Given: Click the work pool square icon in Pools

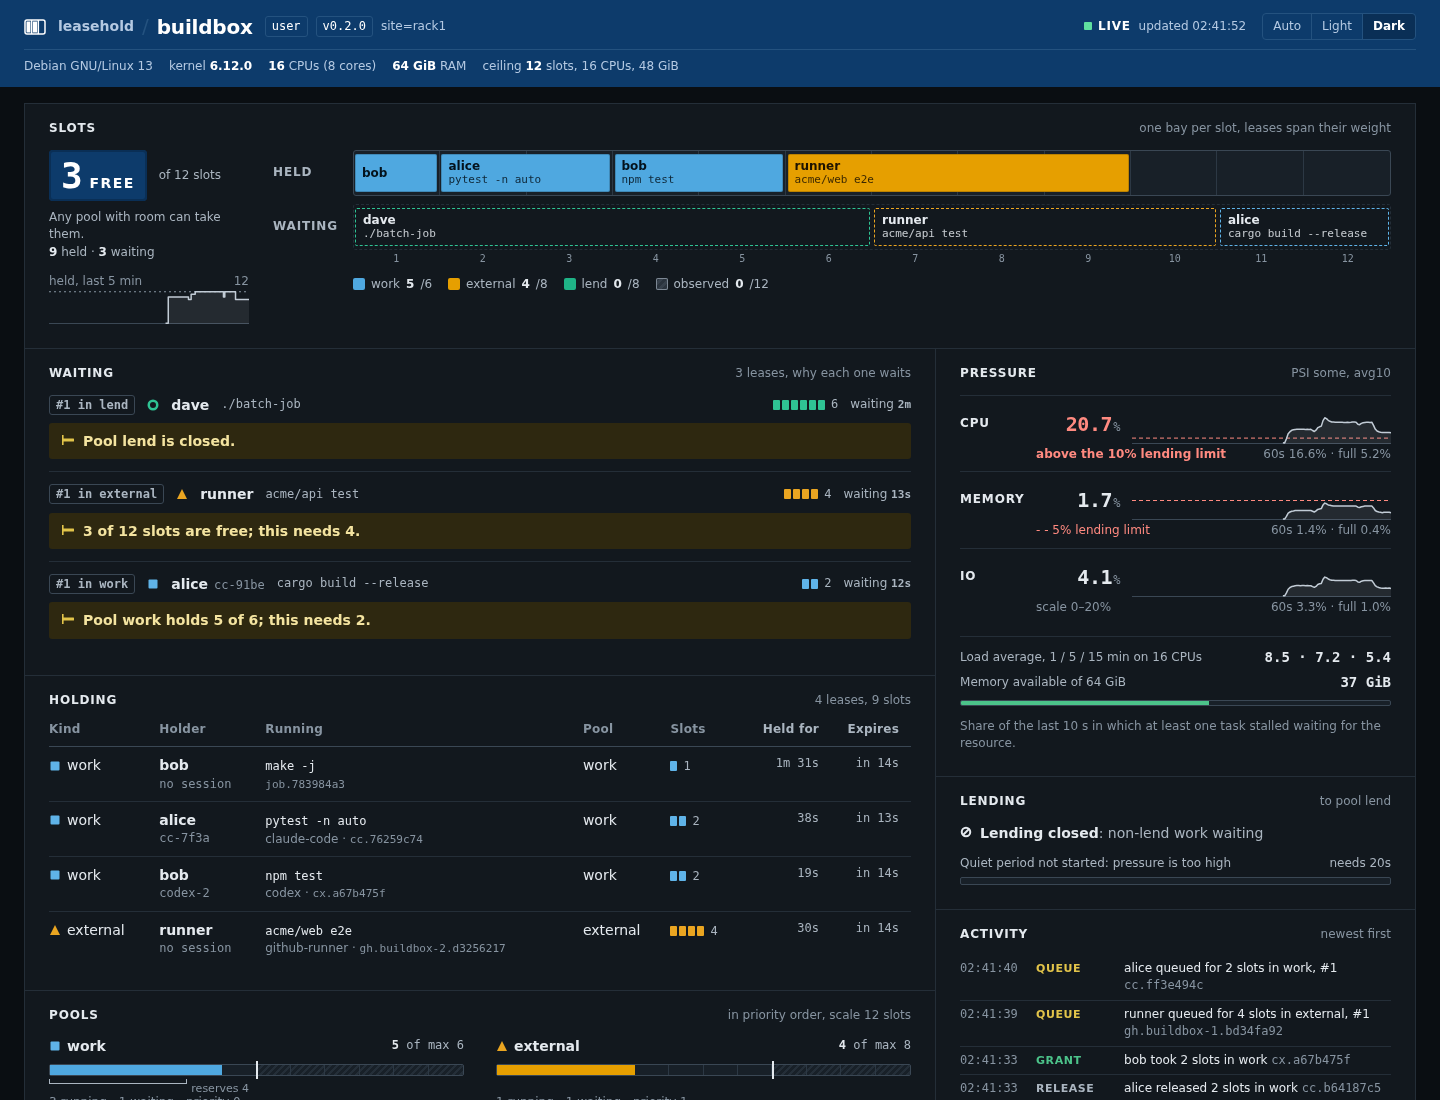Looking at the screenshot, I should click(55, 1046).
